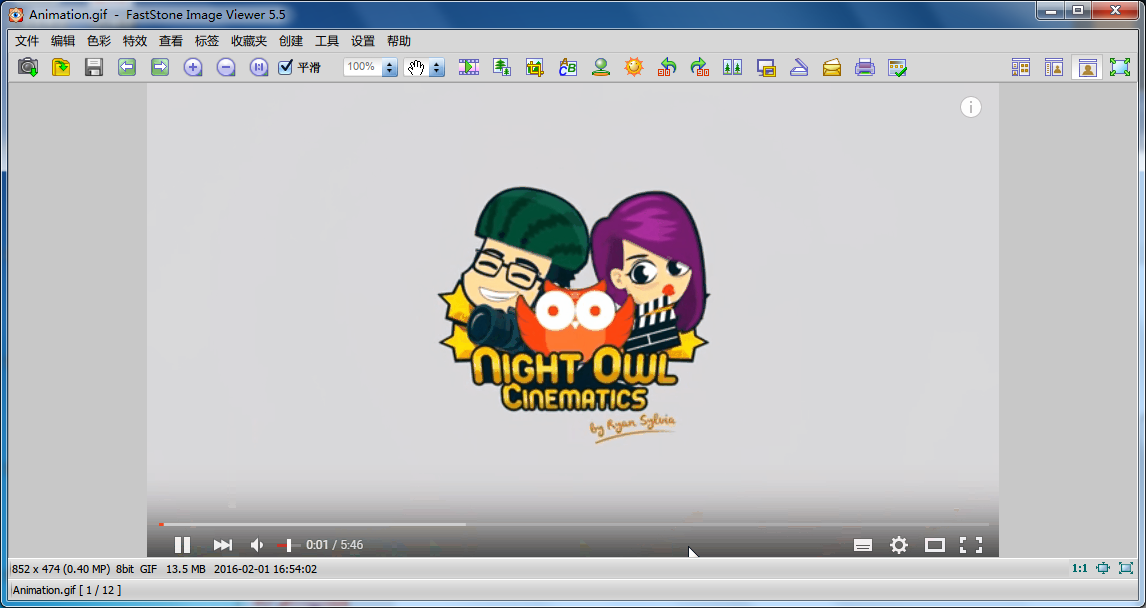Open the 工具 menu
Image resolution: width=1146 pixels, height=608 pixels.
click(327, 41)
